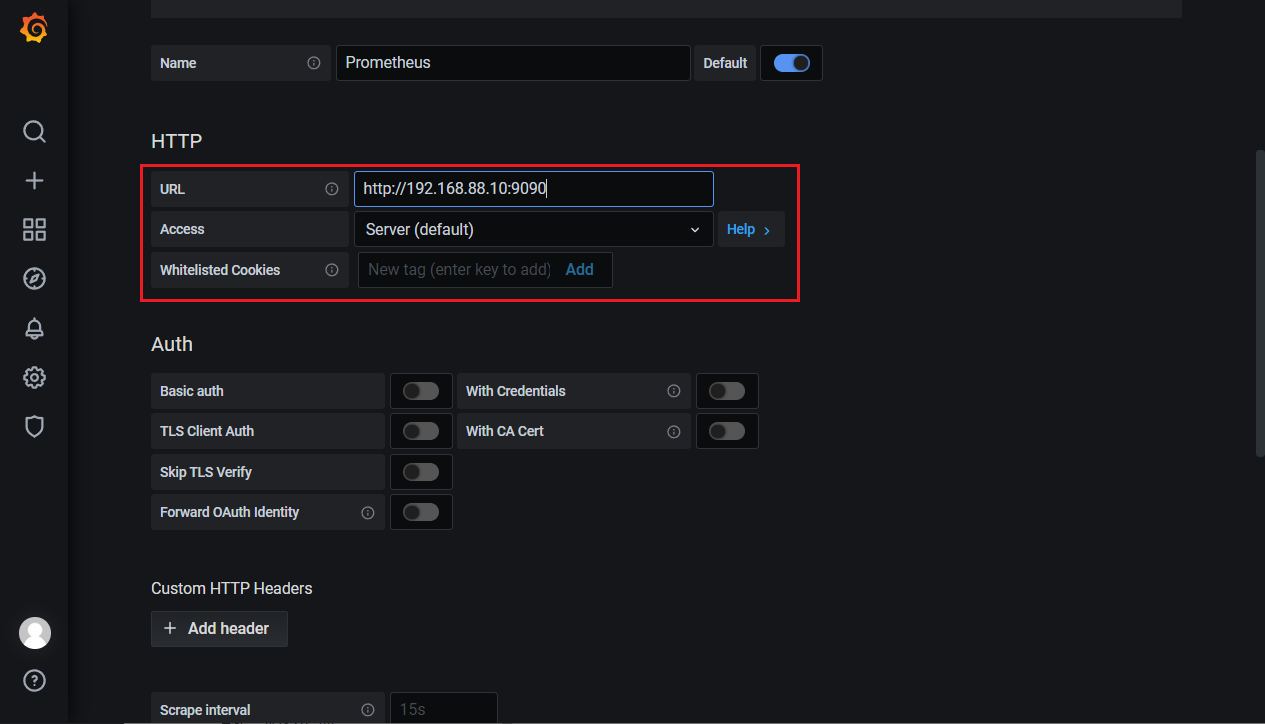Turn off the Default data source toggle
The image size is (1265, 724).
[x=791, y=63]
